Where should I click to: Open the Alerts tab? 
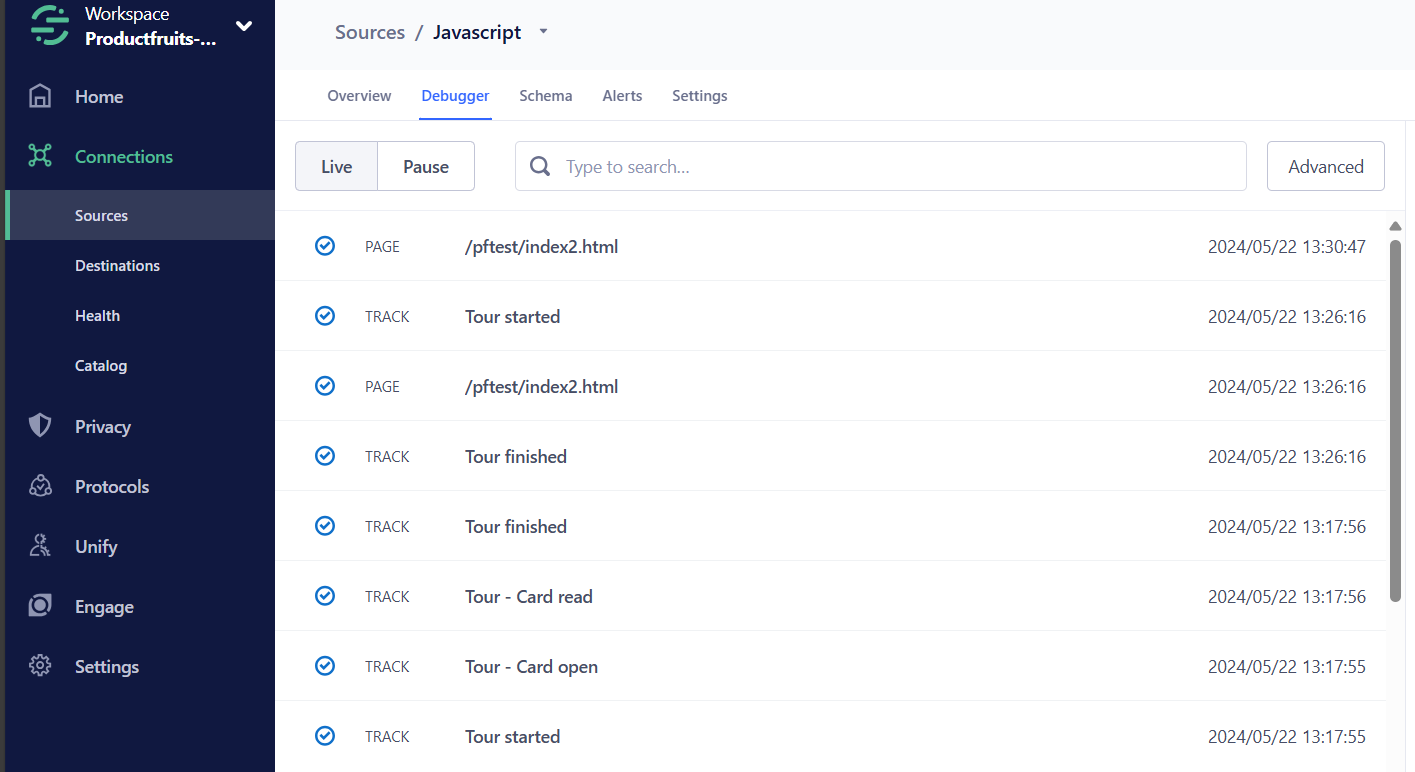point(622,95)
